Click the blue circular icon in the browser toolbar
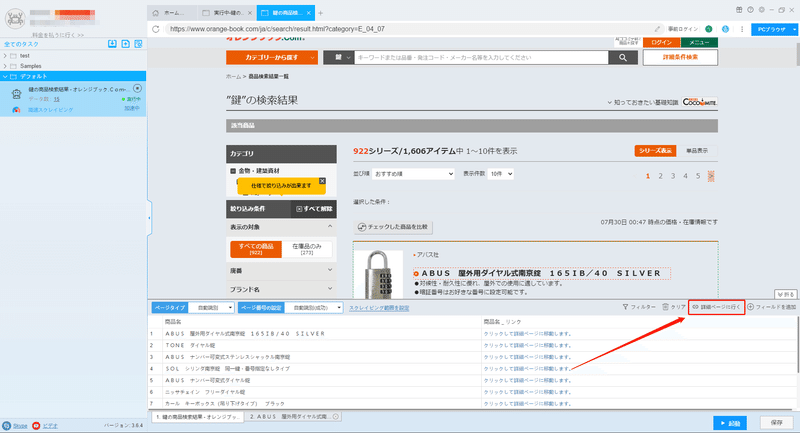 (725, 29)
